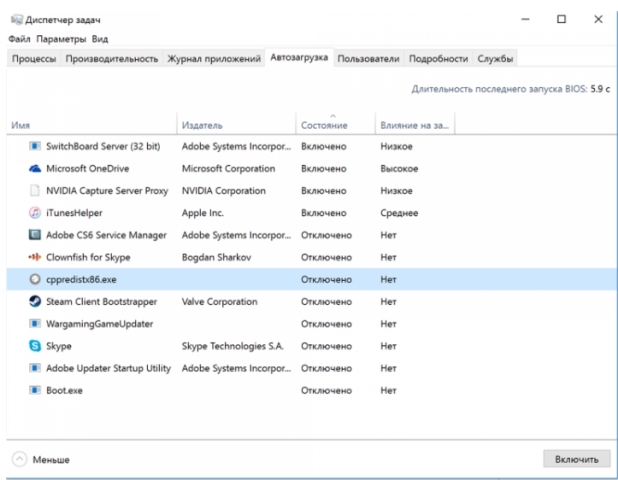Viewport: 618px width, 480px height.
Task: Click the Microsoft OneDrive cloud icon
Action: (x=35, y=169)
